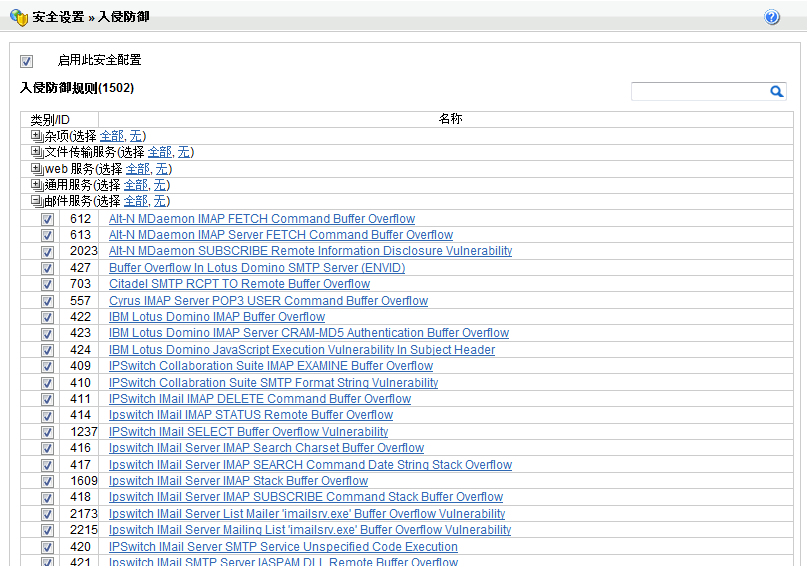Click the security settings shield icon
The height and width of the screenshot is (566, 807).
point(17,17)
